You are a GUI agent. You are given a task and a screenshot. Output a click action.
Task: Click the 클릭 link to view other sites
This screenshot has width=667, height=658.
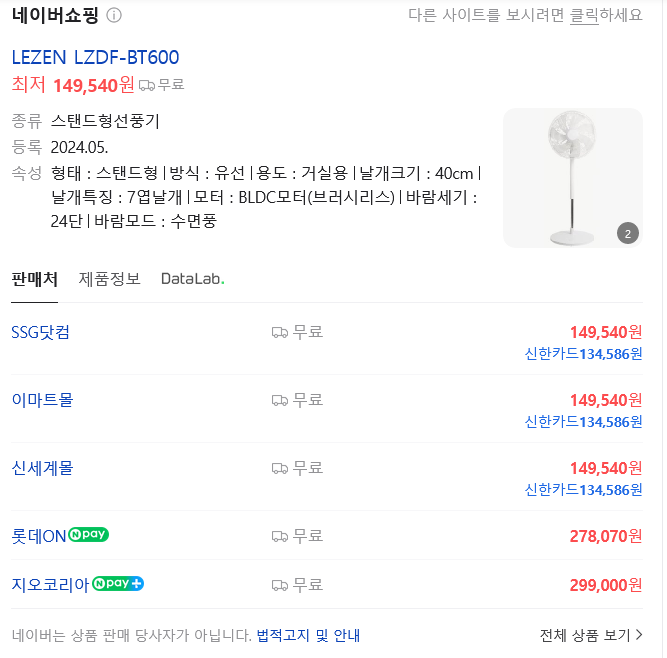[584, 15]
